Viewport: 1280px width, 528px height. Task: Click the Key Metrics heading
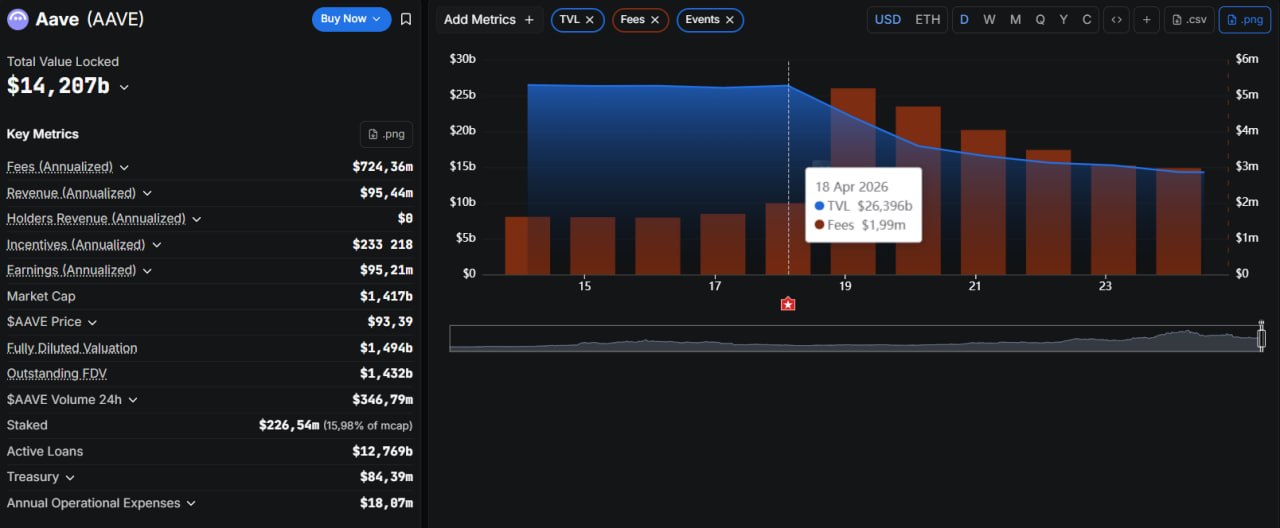43,134
